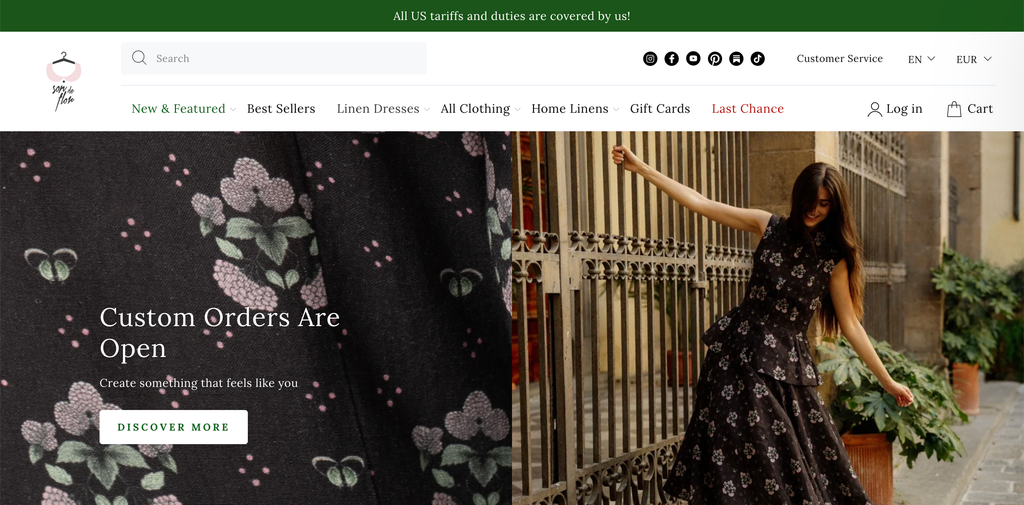Click the Discover More button
The width and height of the screenshot is (1024, 505).
[x=173, y=427]
